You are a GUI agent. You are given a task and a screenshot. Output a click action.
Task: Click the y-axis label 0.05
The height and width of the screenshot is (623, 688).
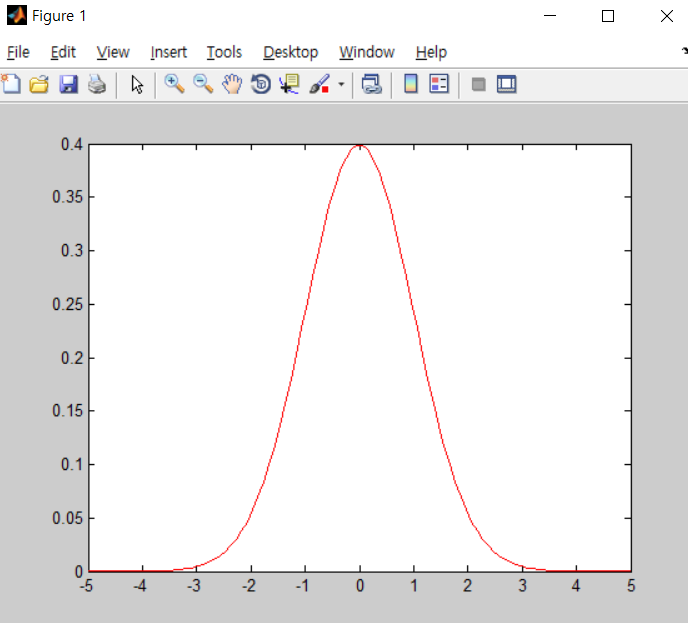pyautogui.click(x=67, y=518)
